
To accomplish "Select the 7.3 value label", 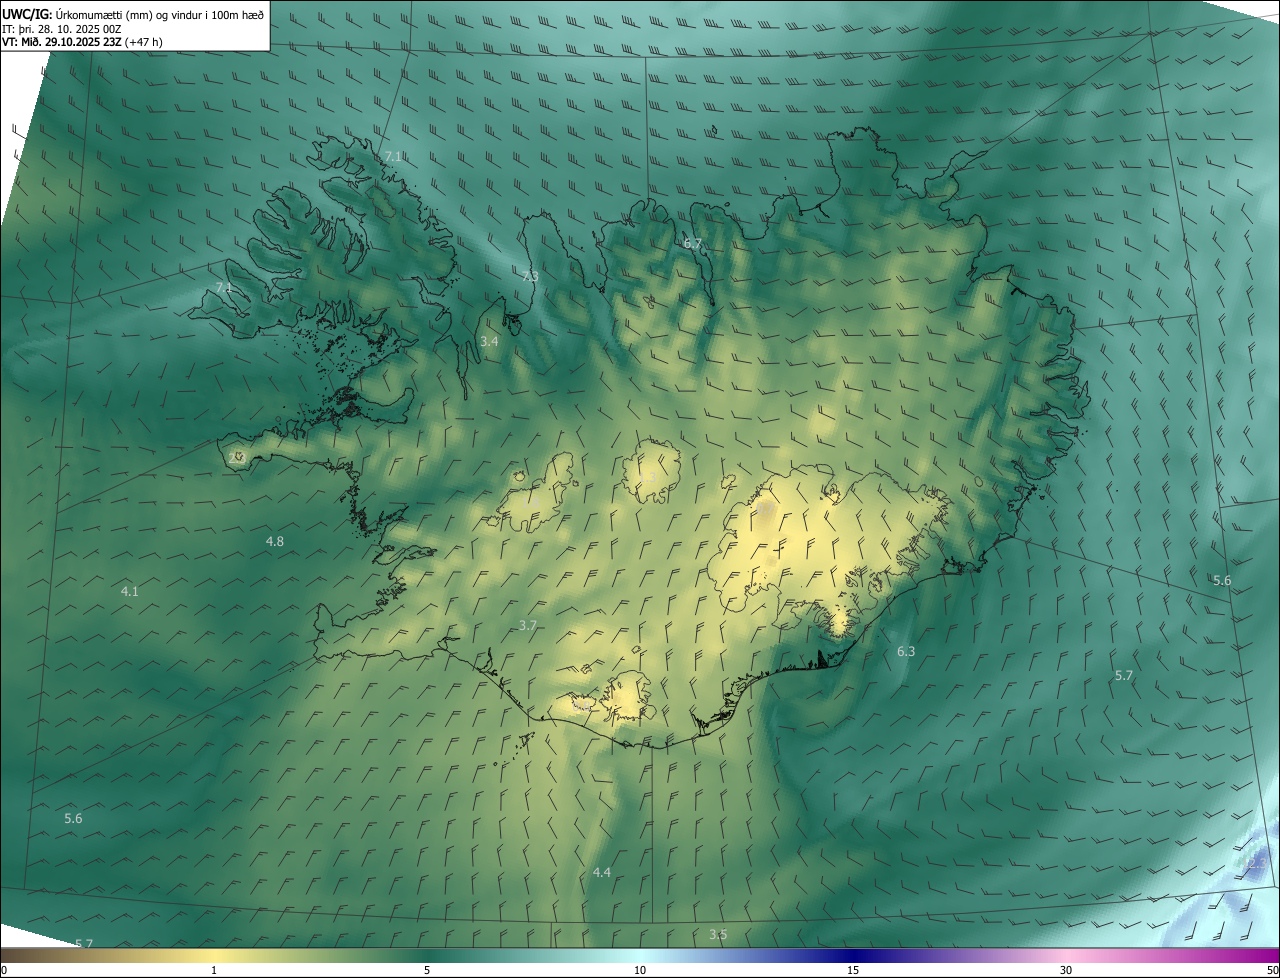I will 530,277.
